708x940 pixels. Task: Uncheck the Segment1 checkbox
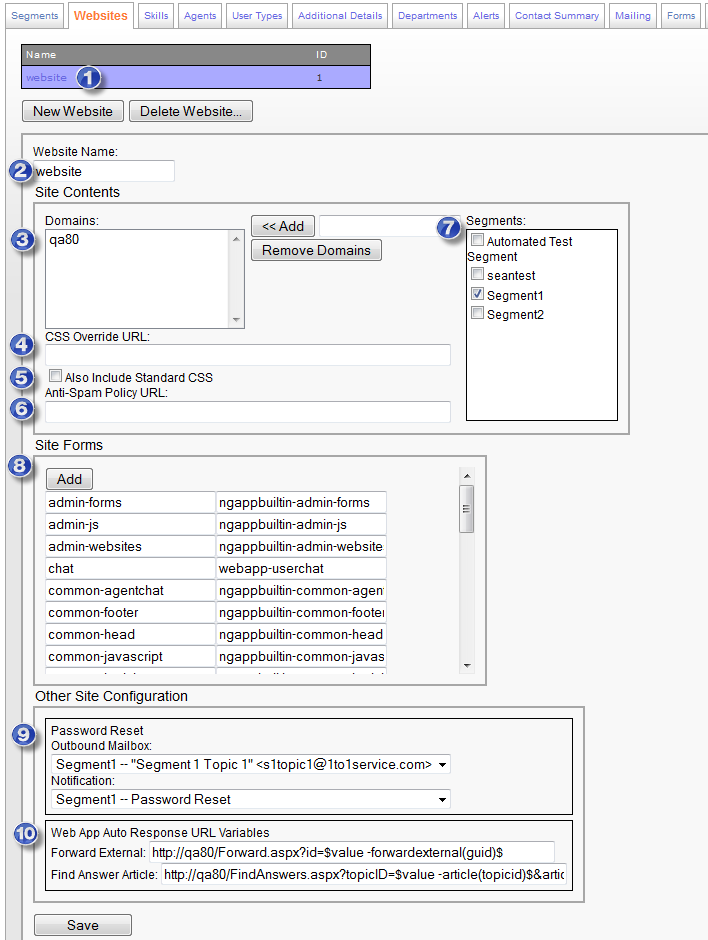(x=478, y=295)
